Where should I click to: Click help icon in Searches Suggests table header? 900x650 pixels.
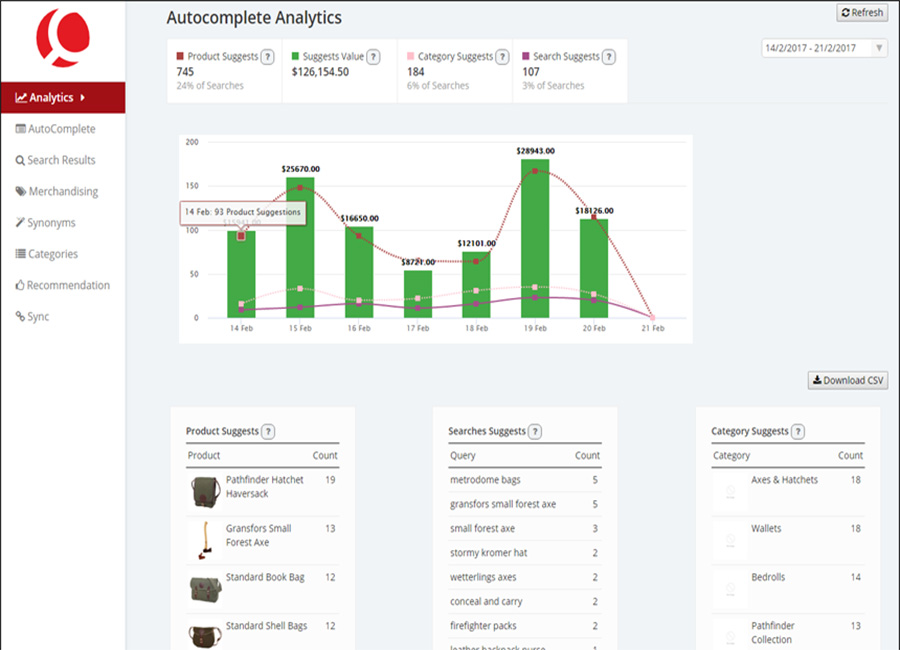[535, 431]
